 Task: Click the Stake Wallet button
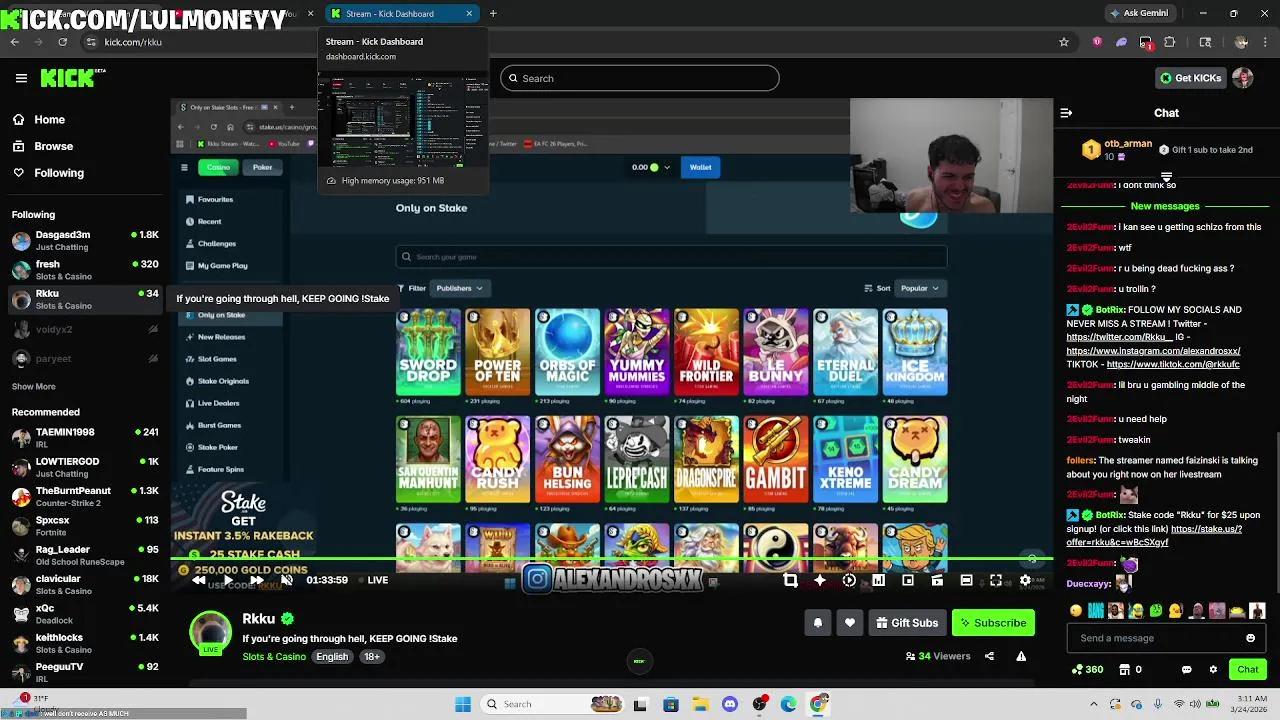pyautogui.click(x=700, y=167)
